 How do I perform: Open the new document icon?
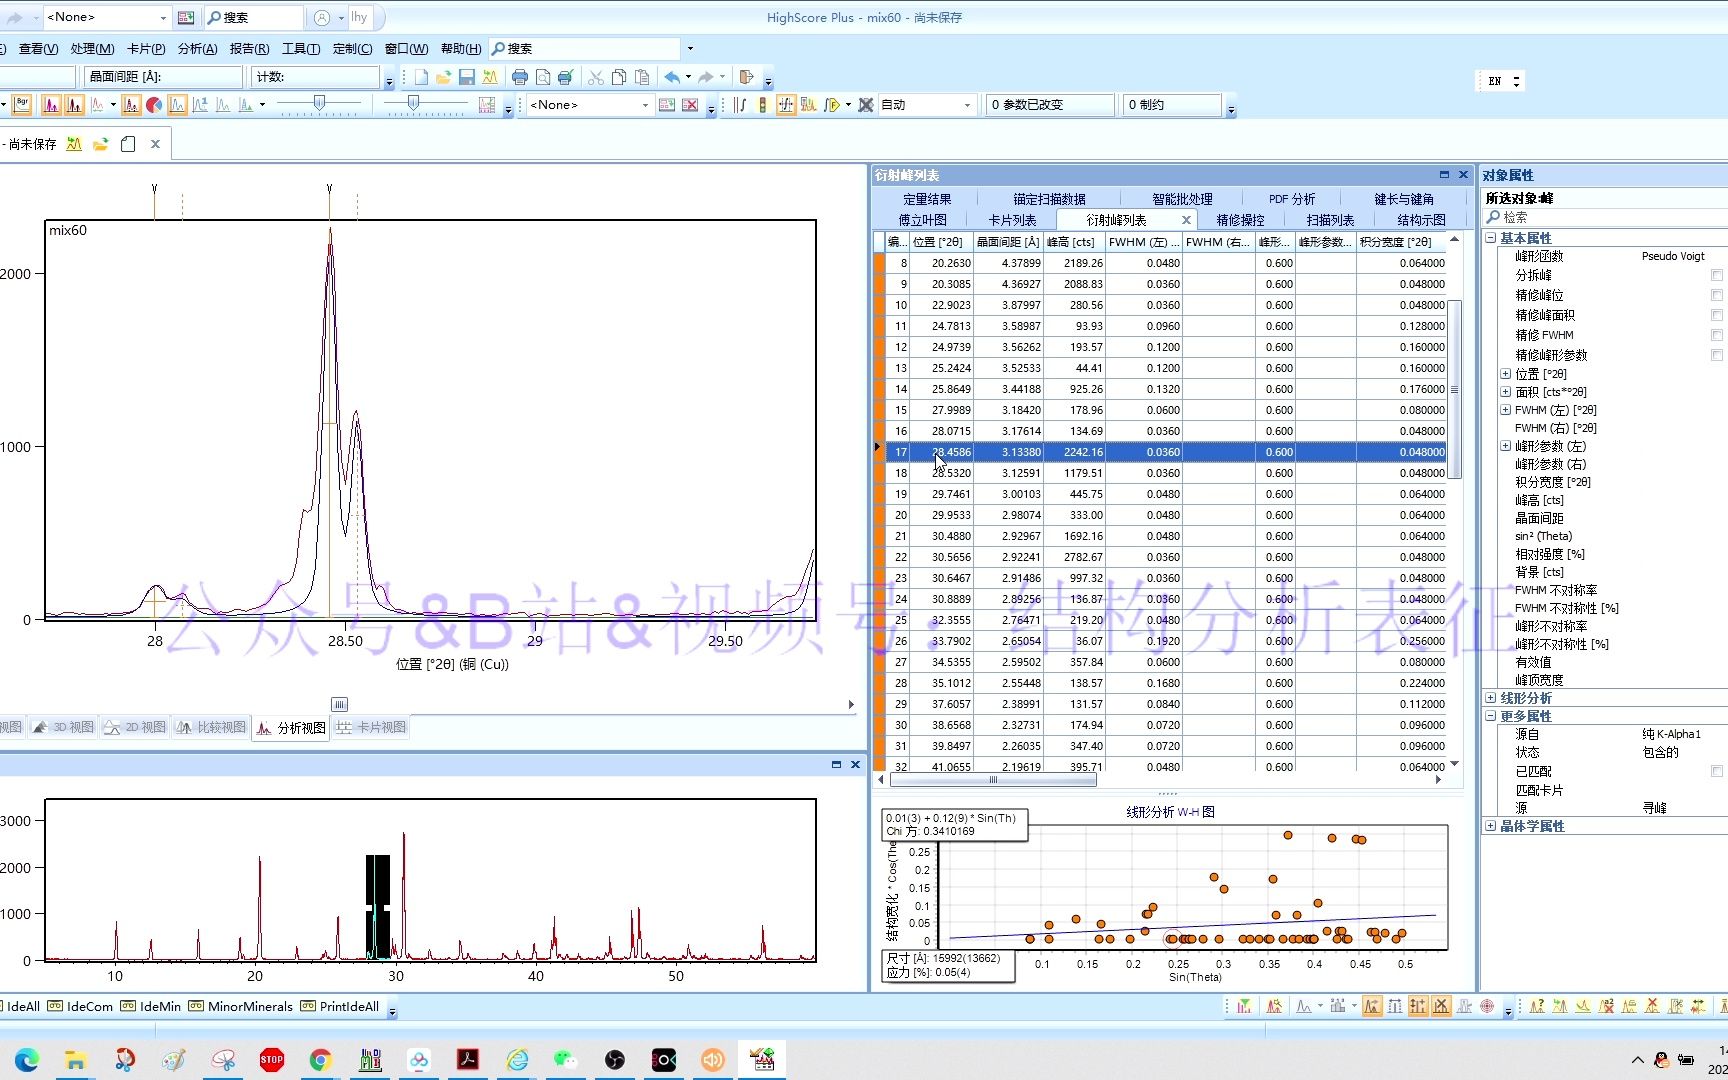click(x=421, y=77)
